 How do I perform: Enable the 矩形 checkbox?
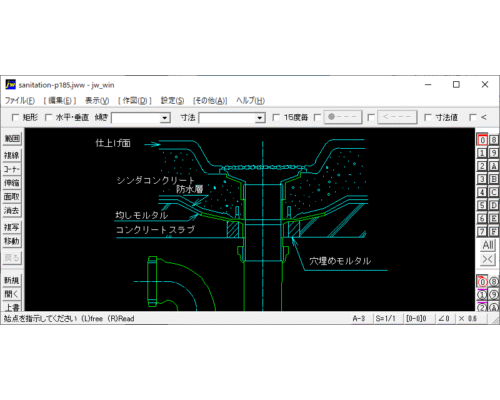coord(15,117)
